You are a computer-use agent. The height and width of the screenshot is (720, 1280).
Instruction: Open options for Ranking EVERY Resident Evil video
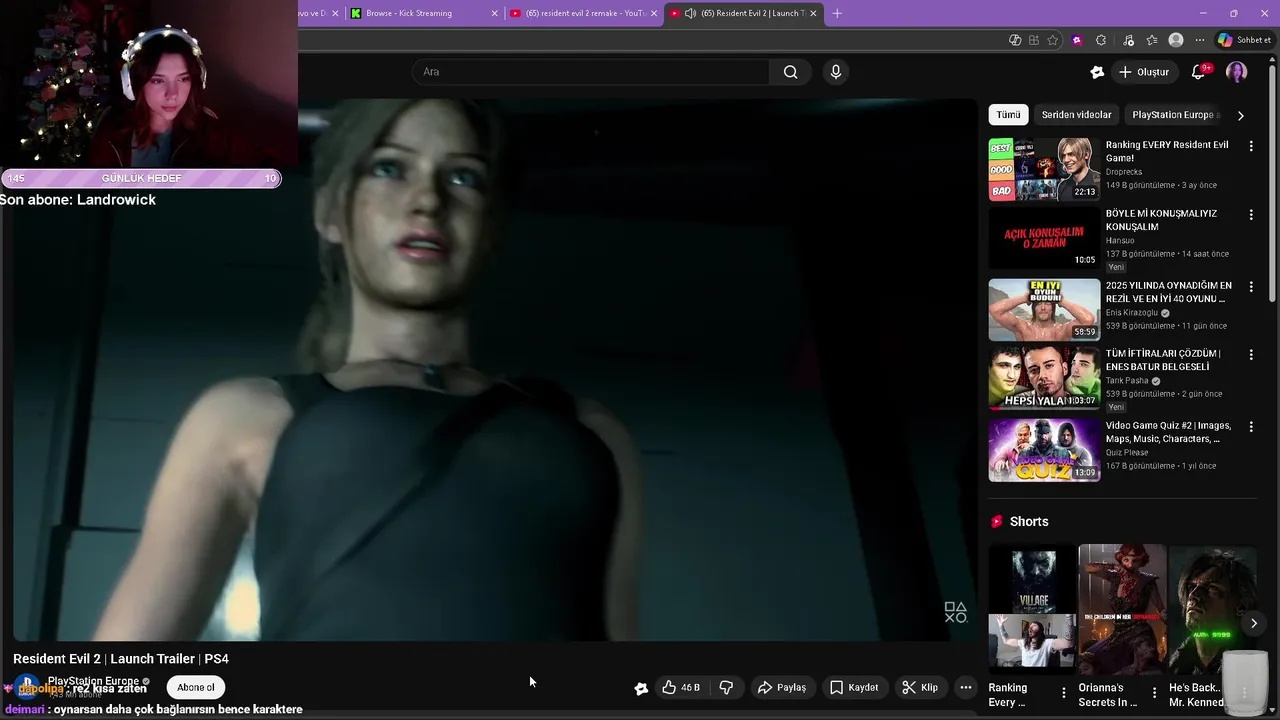(1251, 146)
